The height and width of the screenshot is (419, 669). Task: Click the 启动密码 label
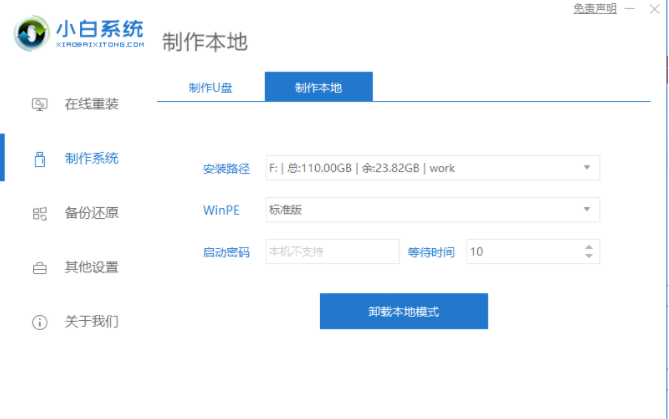[x=226, y=252]
